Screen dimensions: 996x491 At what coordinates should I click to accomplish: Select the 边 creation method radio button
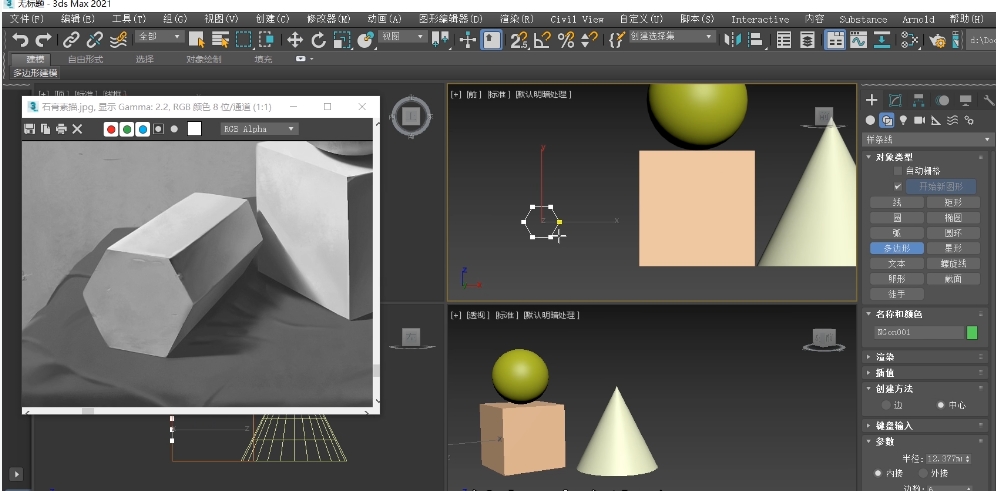[x=884, y=405]
